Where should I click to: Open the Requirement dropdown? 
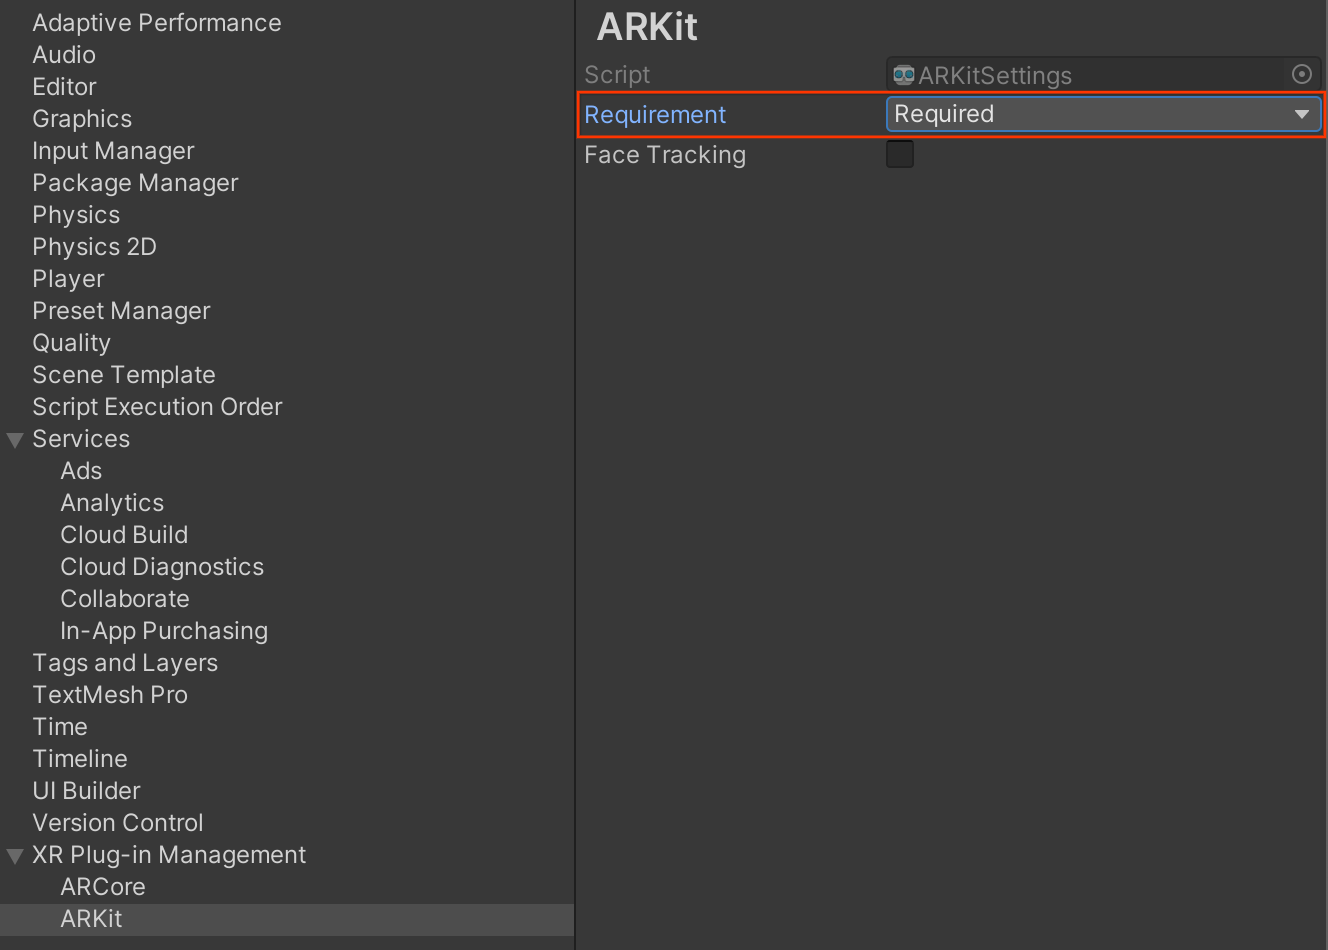coord(1102,114)
